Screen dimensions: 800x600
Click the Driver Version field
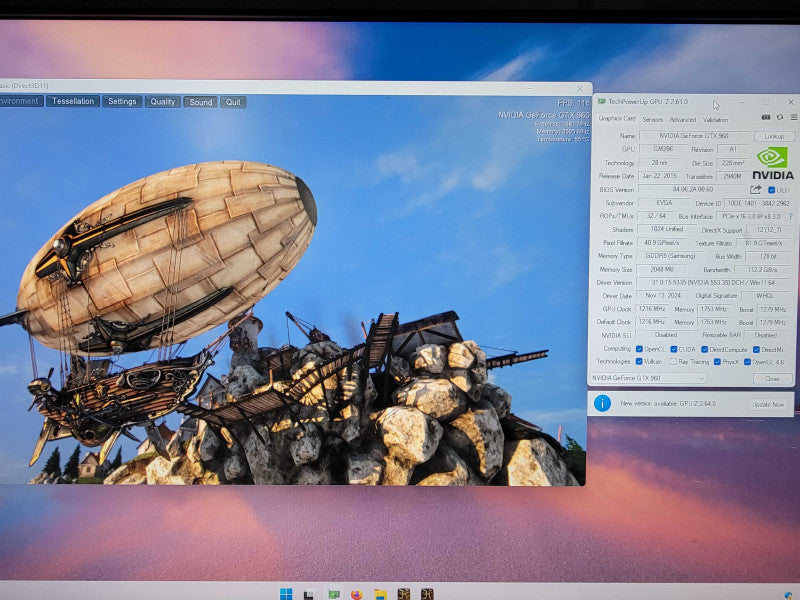[713, 283]
